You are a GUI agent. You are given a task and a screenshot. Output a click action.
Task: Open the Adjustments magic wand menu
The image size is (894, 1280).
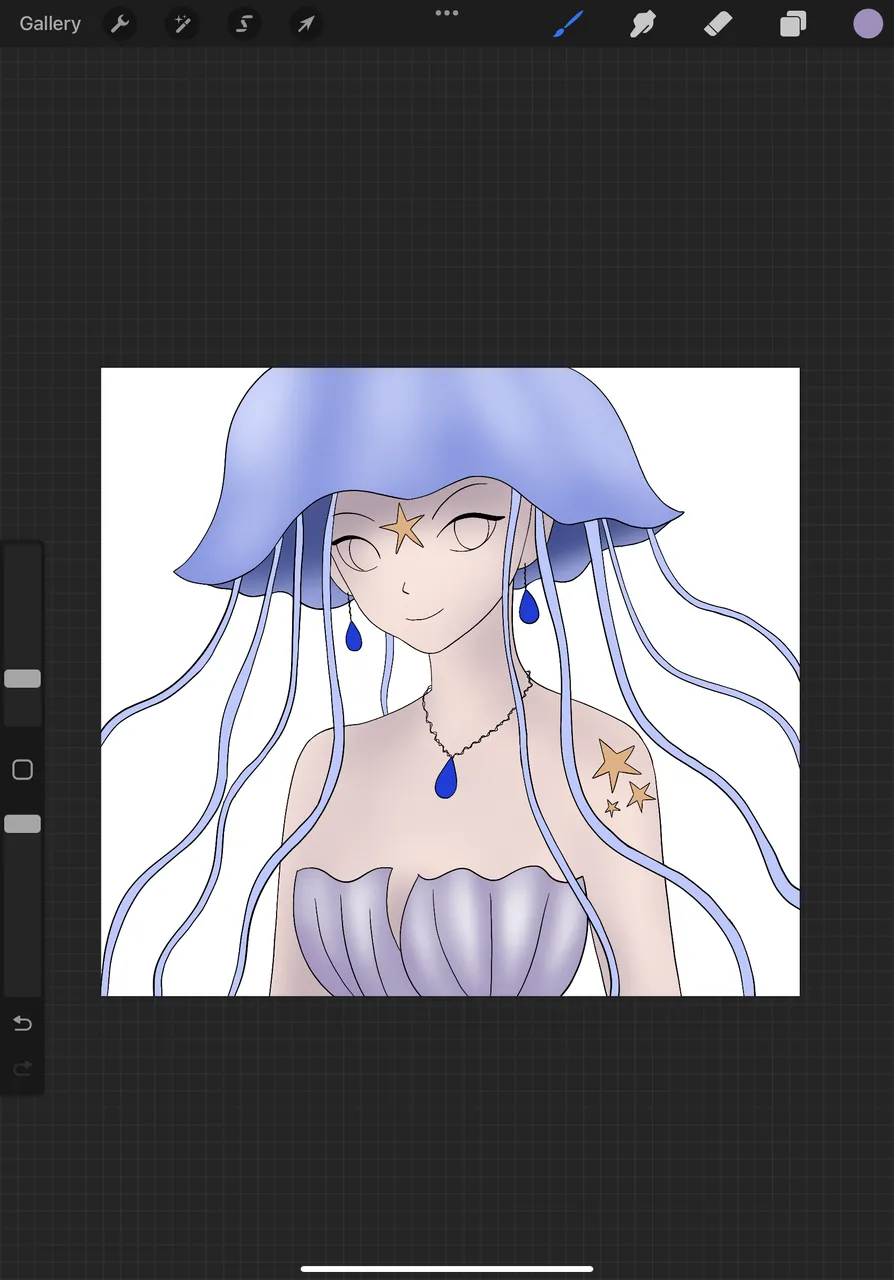182,23
